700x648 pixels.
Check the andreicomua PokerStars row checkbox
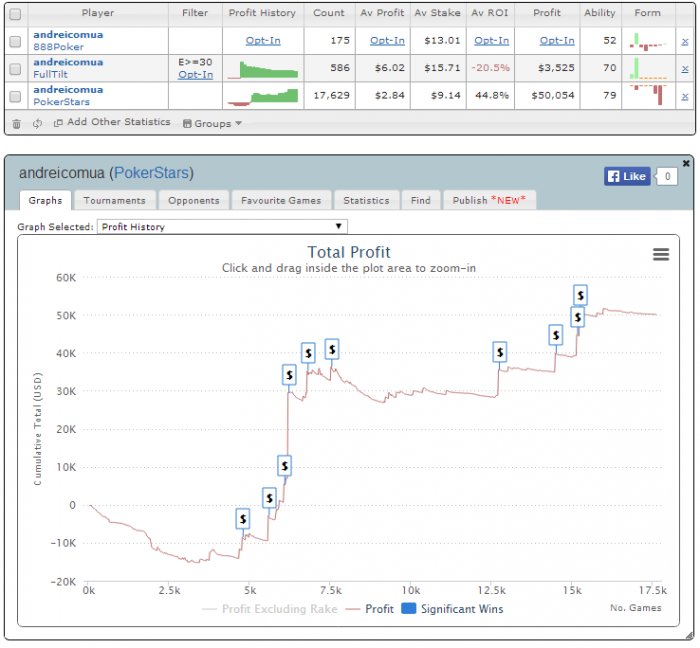point(15,96)
